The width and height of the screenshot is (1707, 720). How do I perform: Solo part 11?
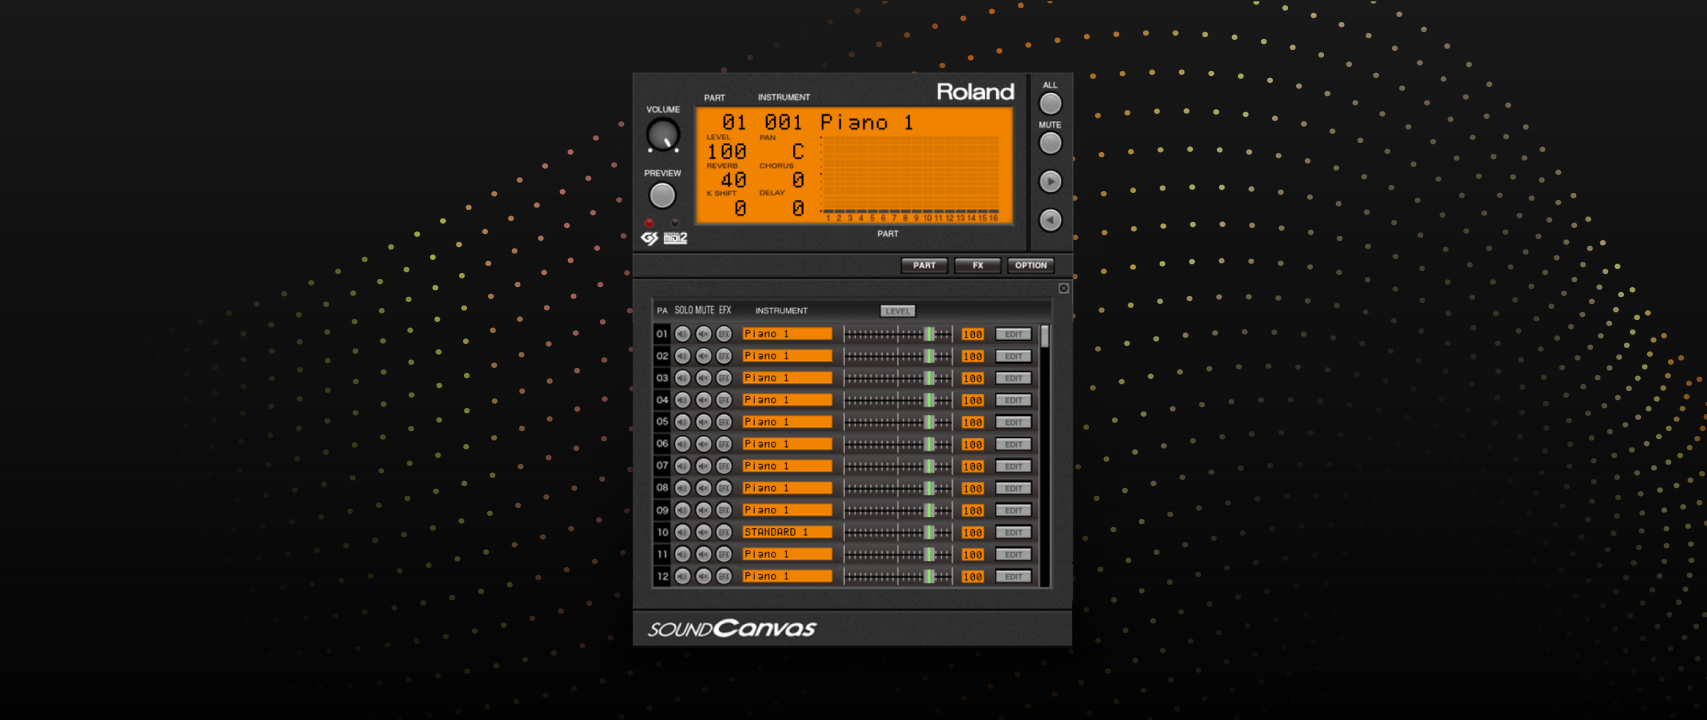click(x=683, y=554)
